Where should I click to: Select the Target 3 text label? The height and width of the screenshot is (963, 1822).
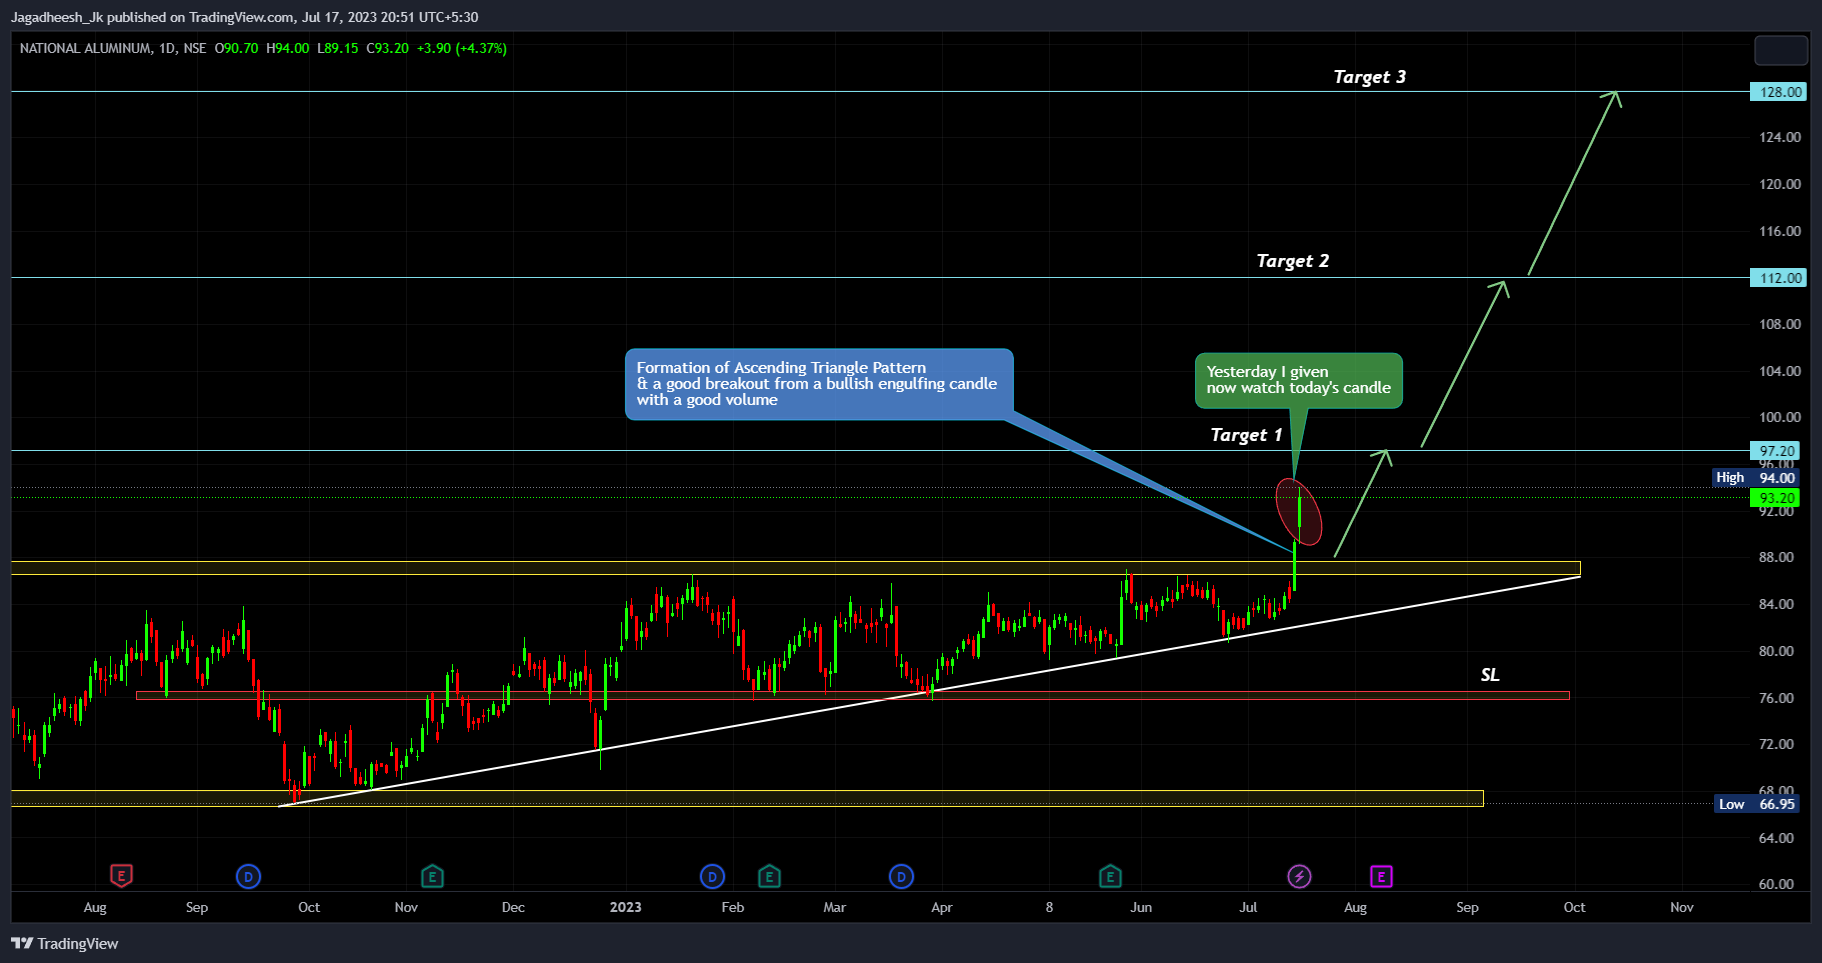tap(1369, 77)
